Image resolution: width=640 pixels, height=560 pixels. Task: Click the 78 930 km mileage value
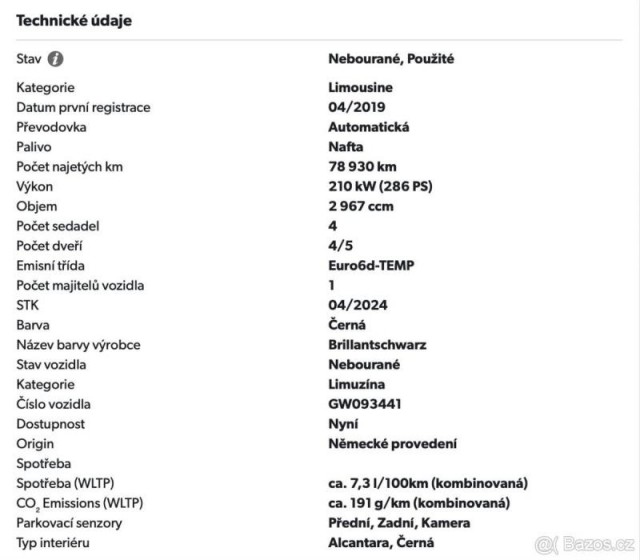[x=364, y=167]
